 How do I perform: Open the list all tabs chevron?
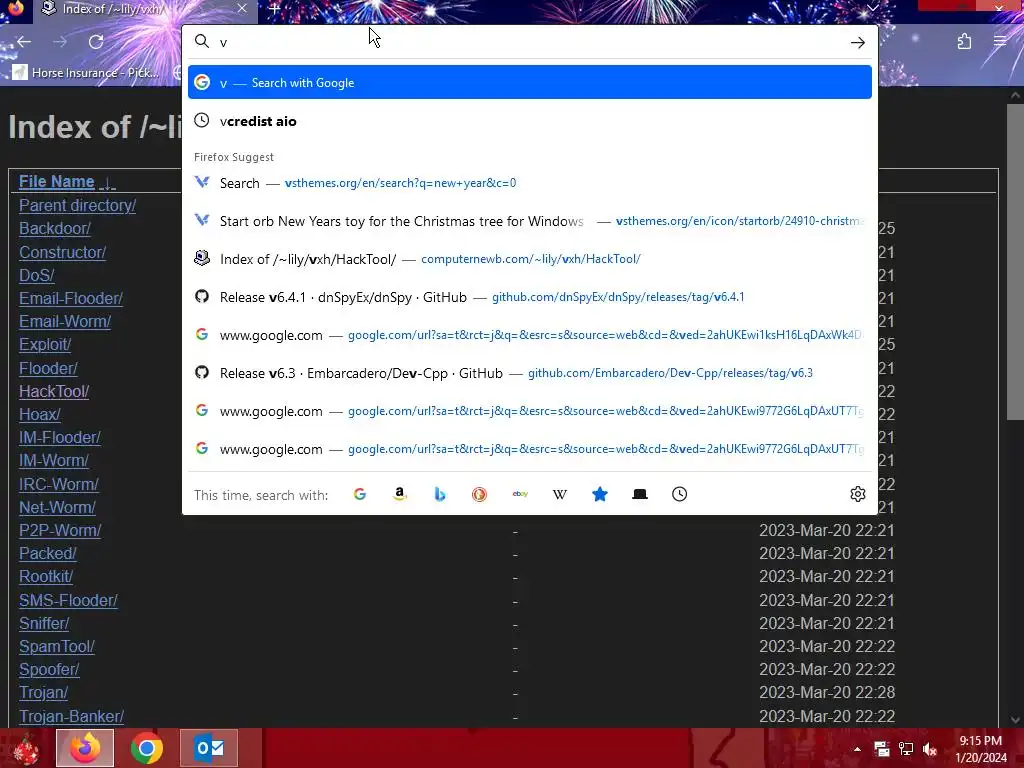[x=872, y=8]
